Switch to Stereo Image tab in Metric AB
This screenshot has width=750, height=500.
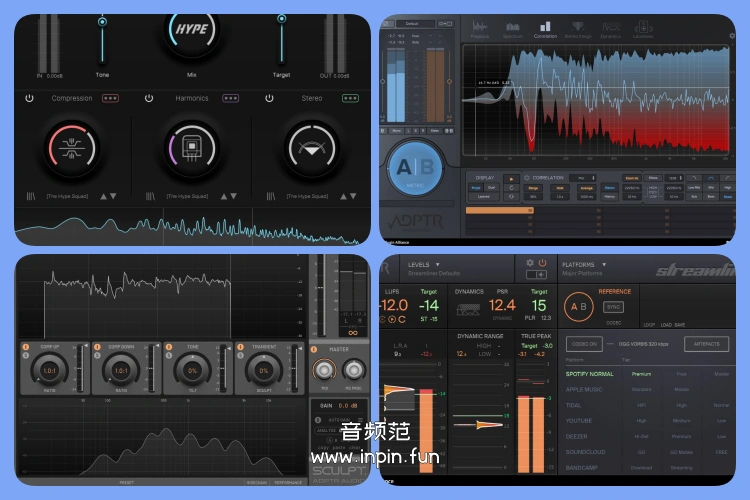click(x=578, y=29)
